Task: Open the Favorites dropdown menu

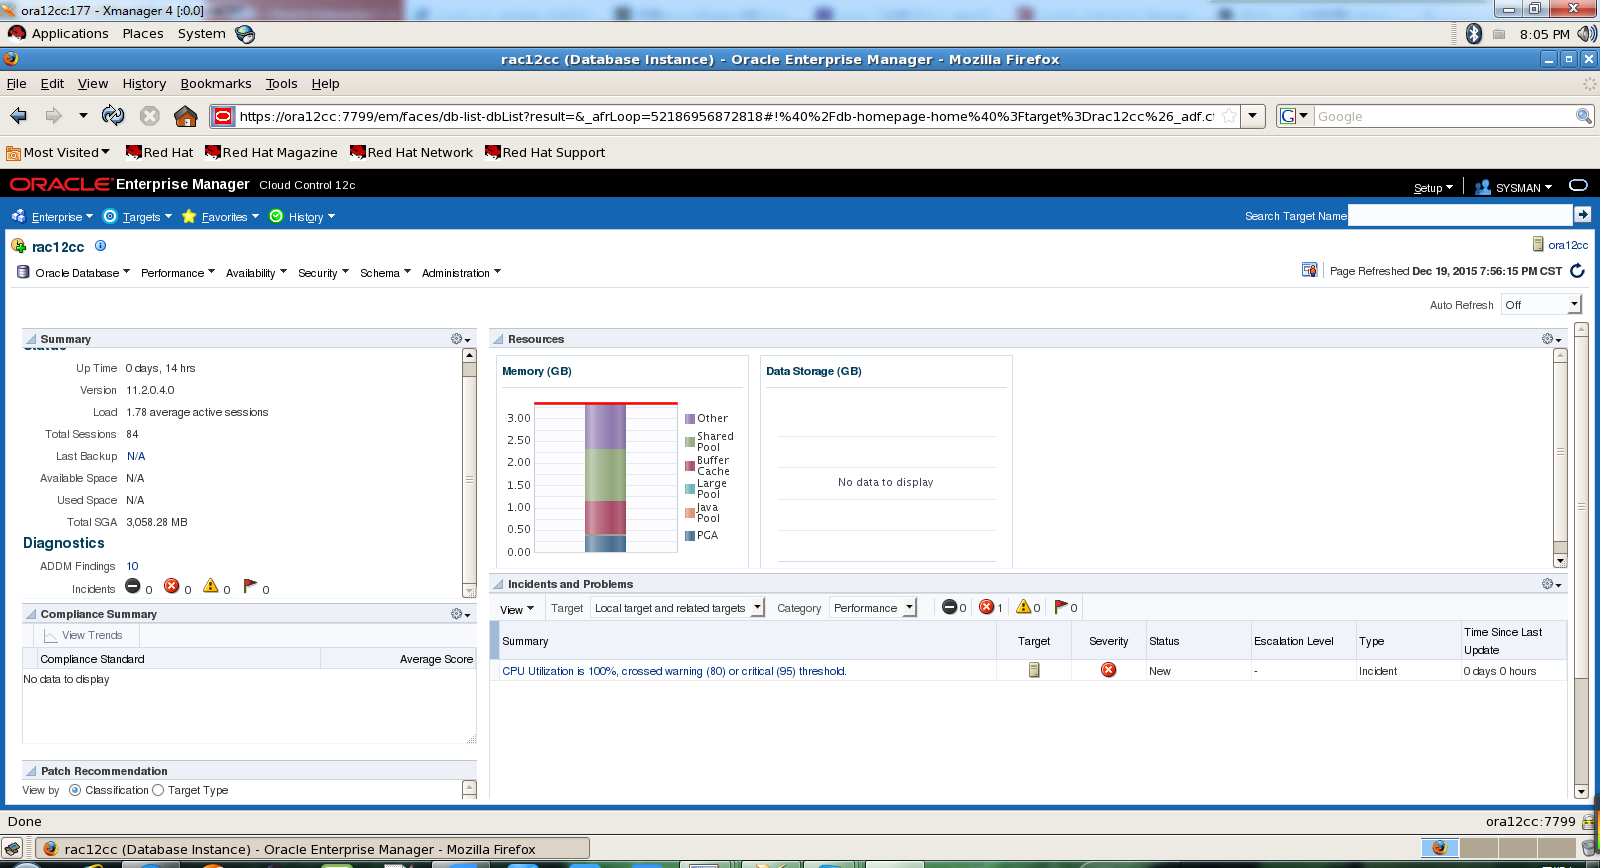Action: coord(220,216)
